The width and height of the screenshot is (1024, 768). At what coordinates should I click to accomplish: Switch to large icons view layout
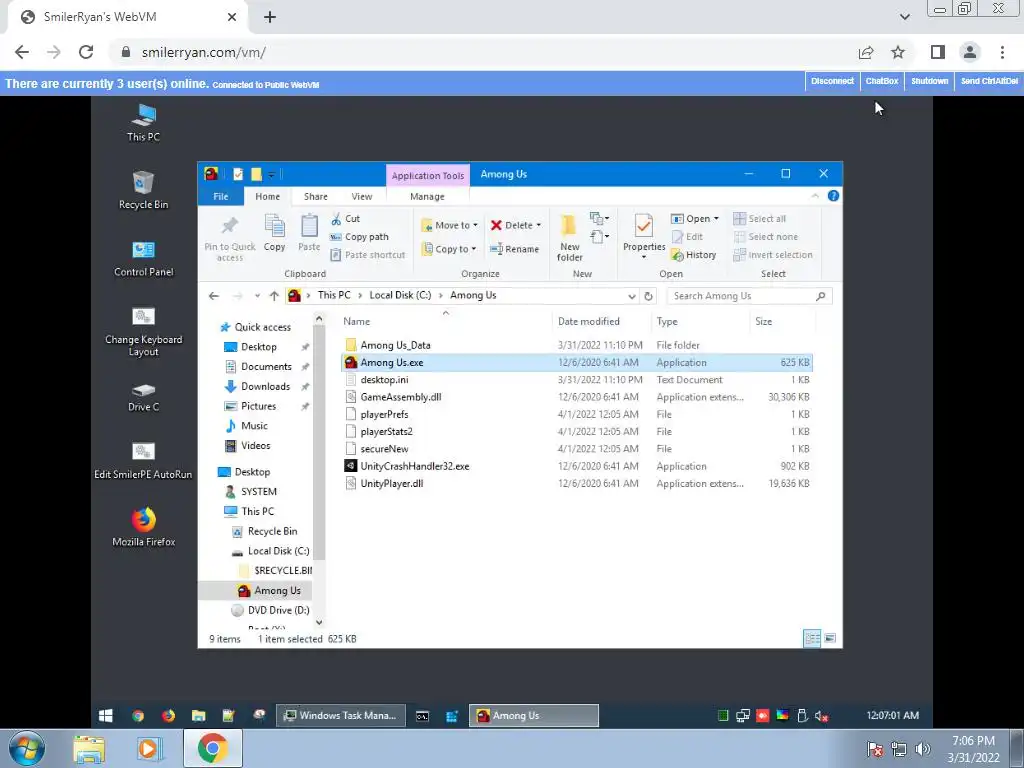pyautogui.click(x=830, y=638)
